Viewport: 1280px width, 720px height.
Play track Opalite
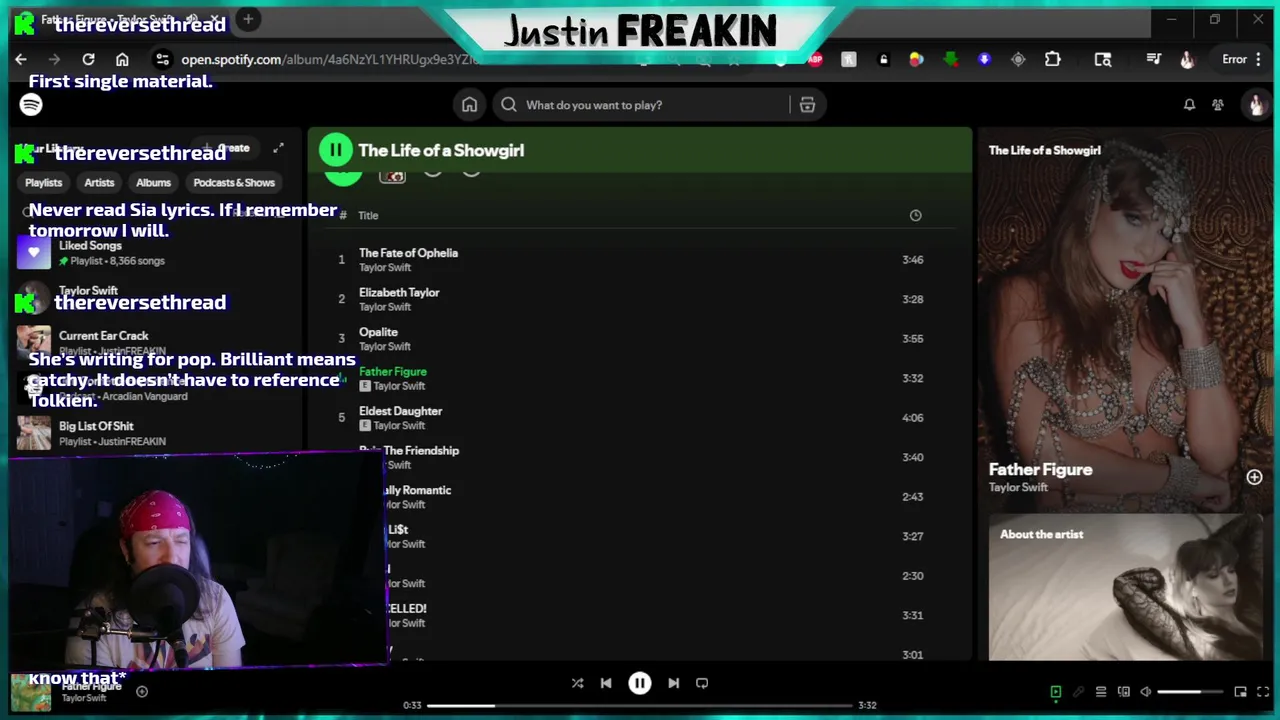[x=640, y=339]
